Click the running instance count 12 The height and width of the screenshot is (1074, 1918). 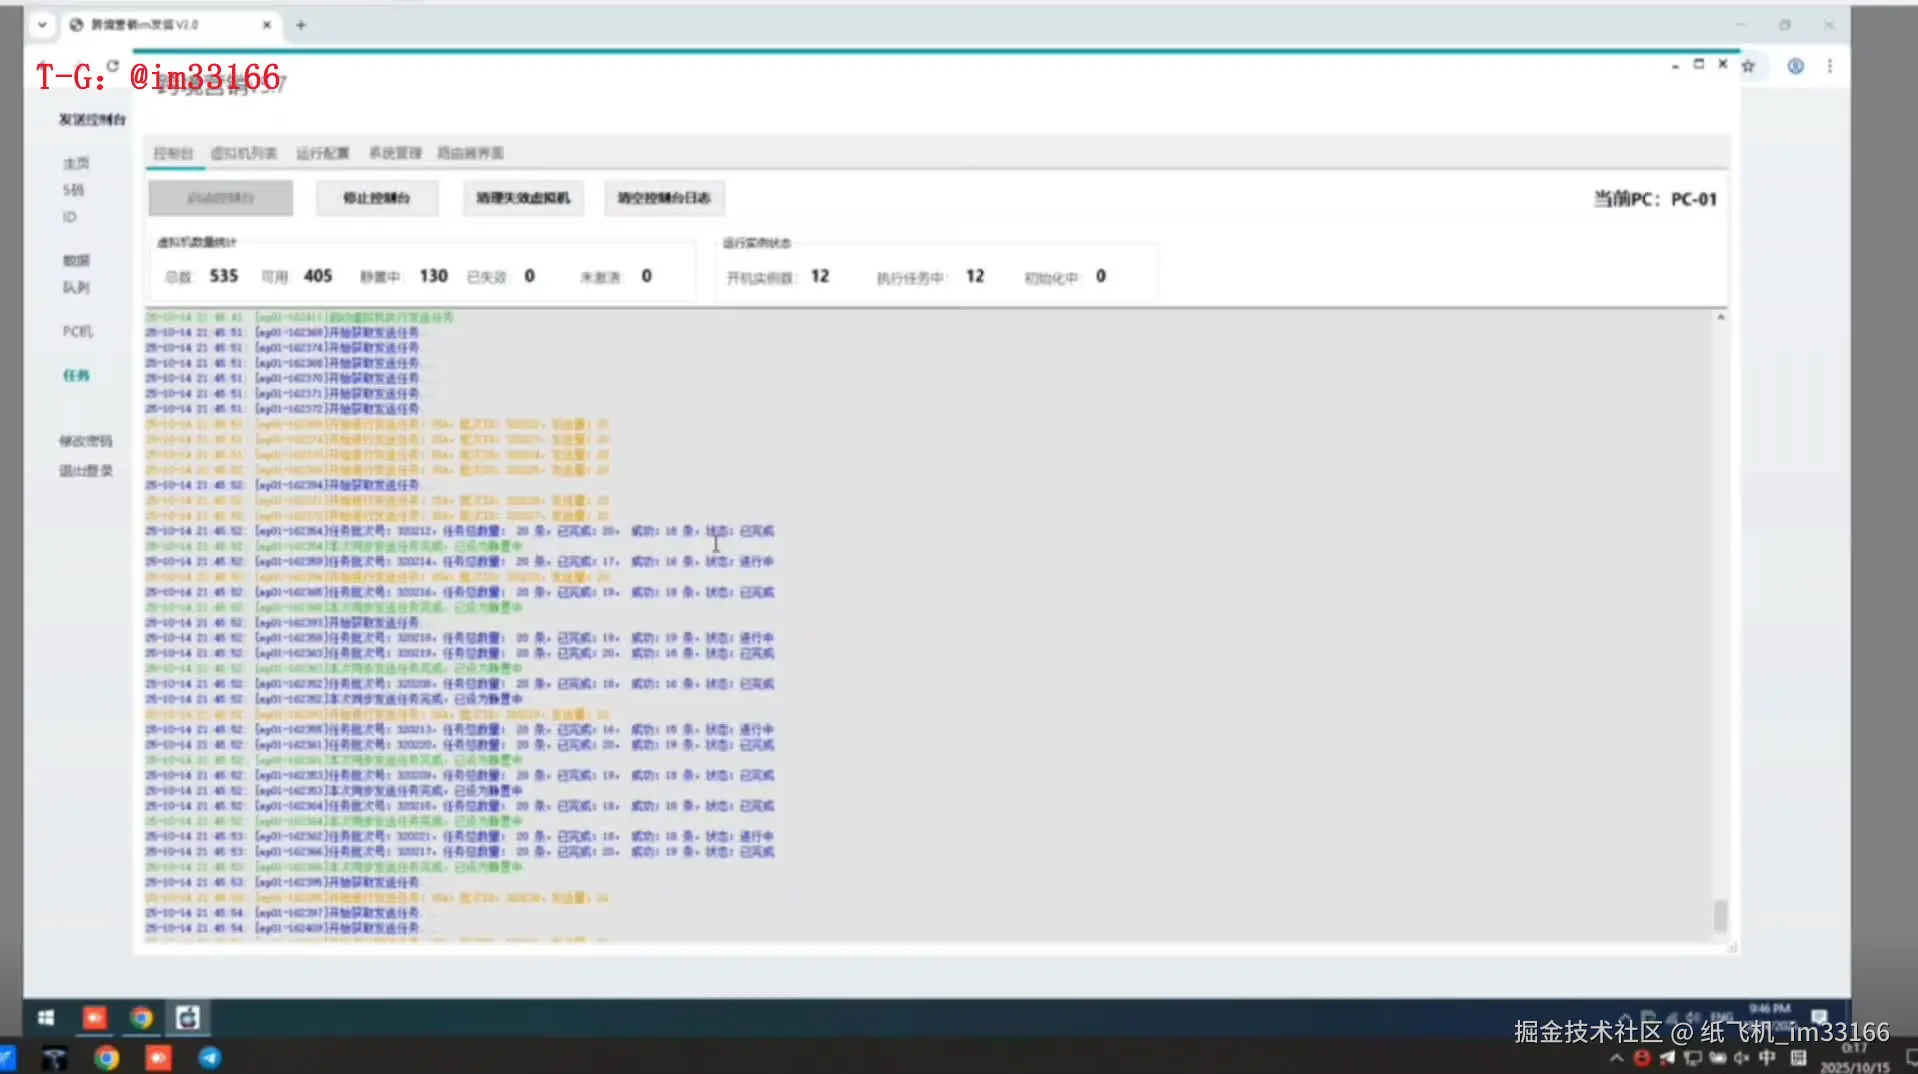point(820,276)
